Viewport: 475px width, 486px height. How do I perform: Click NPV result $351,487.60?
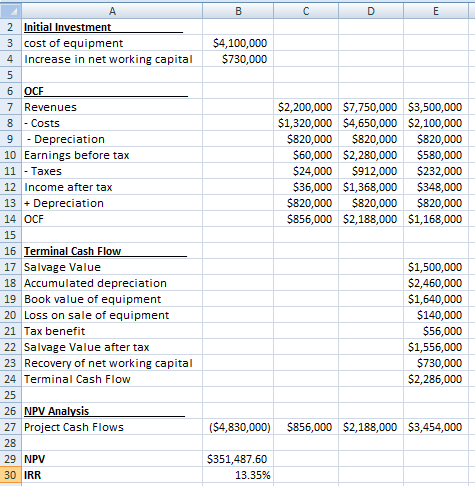[x=237, y=459]
